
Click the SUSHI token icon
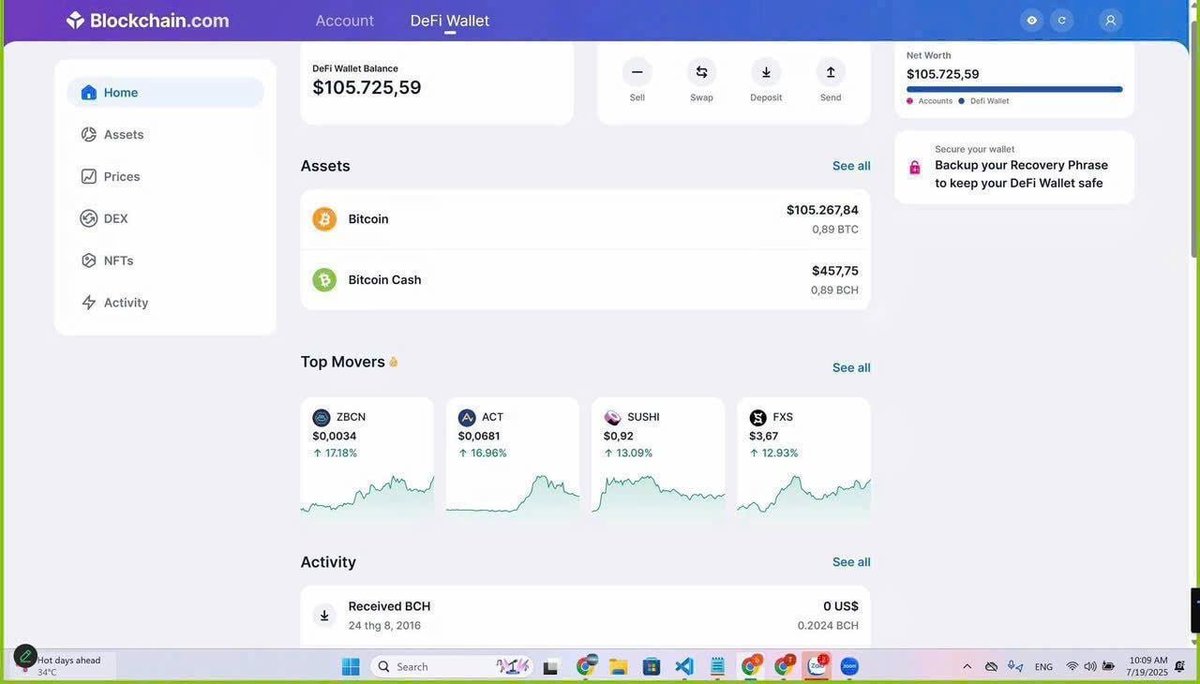(612, 418)
